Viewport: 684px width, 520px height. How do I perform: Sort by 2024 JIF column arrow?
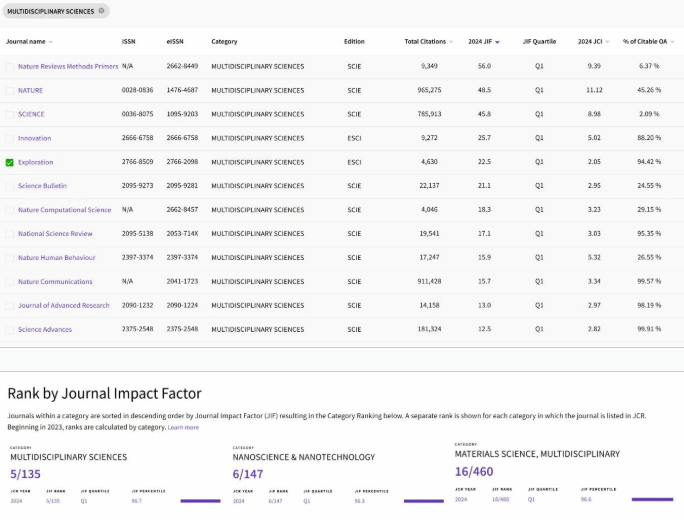(x=497, y=42)
